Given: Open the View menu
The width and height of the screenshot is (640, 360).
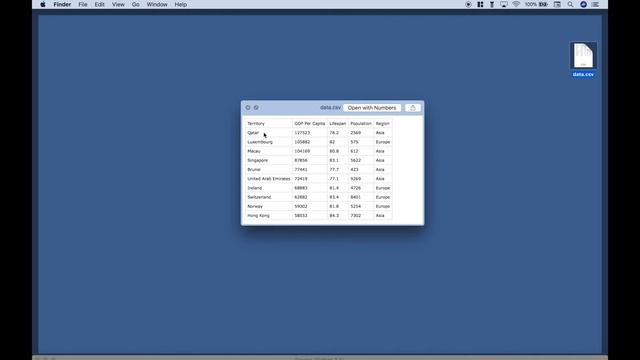Looking at the screenshot, I should pyautogui.click(x=118, y=4).
